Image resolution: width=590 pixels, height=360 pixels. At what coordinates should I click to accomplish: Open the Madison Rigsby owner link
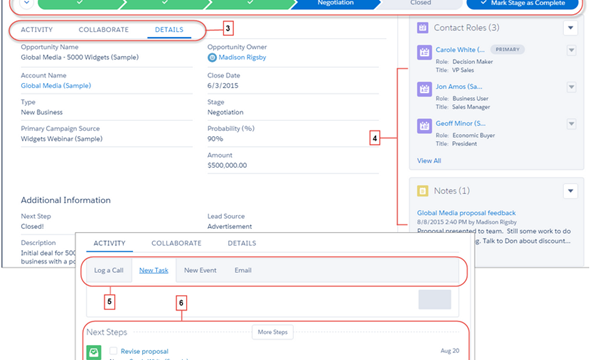(x=242, y=58)
